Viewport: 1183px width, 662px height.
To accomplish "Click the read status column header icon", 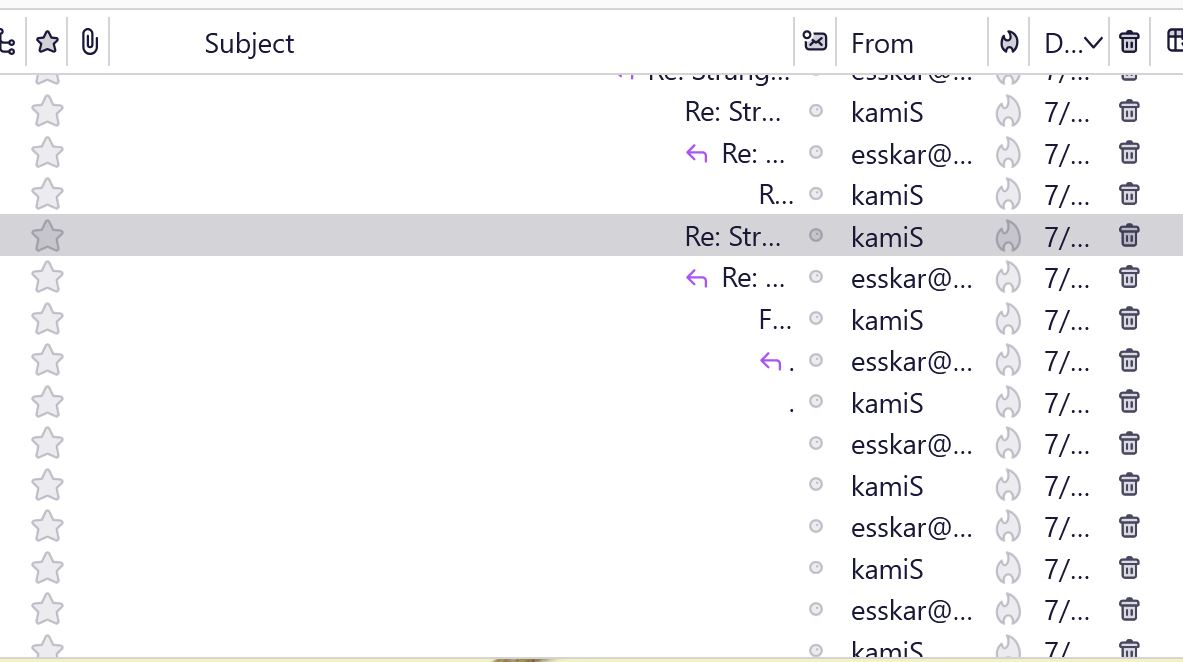I will (815, 42).
